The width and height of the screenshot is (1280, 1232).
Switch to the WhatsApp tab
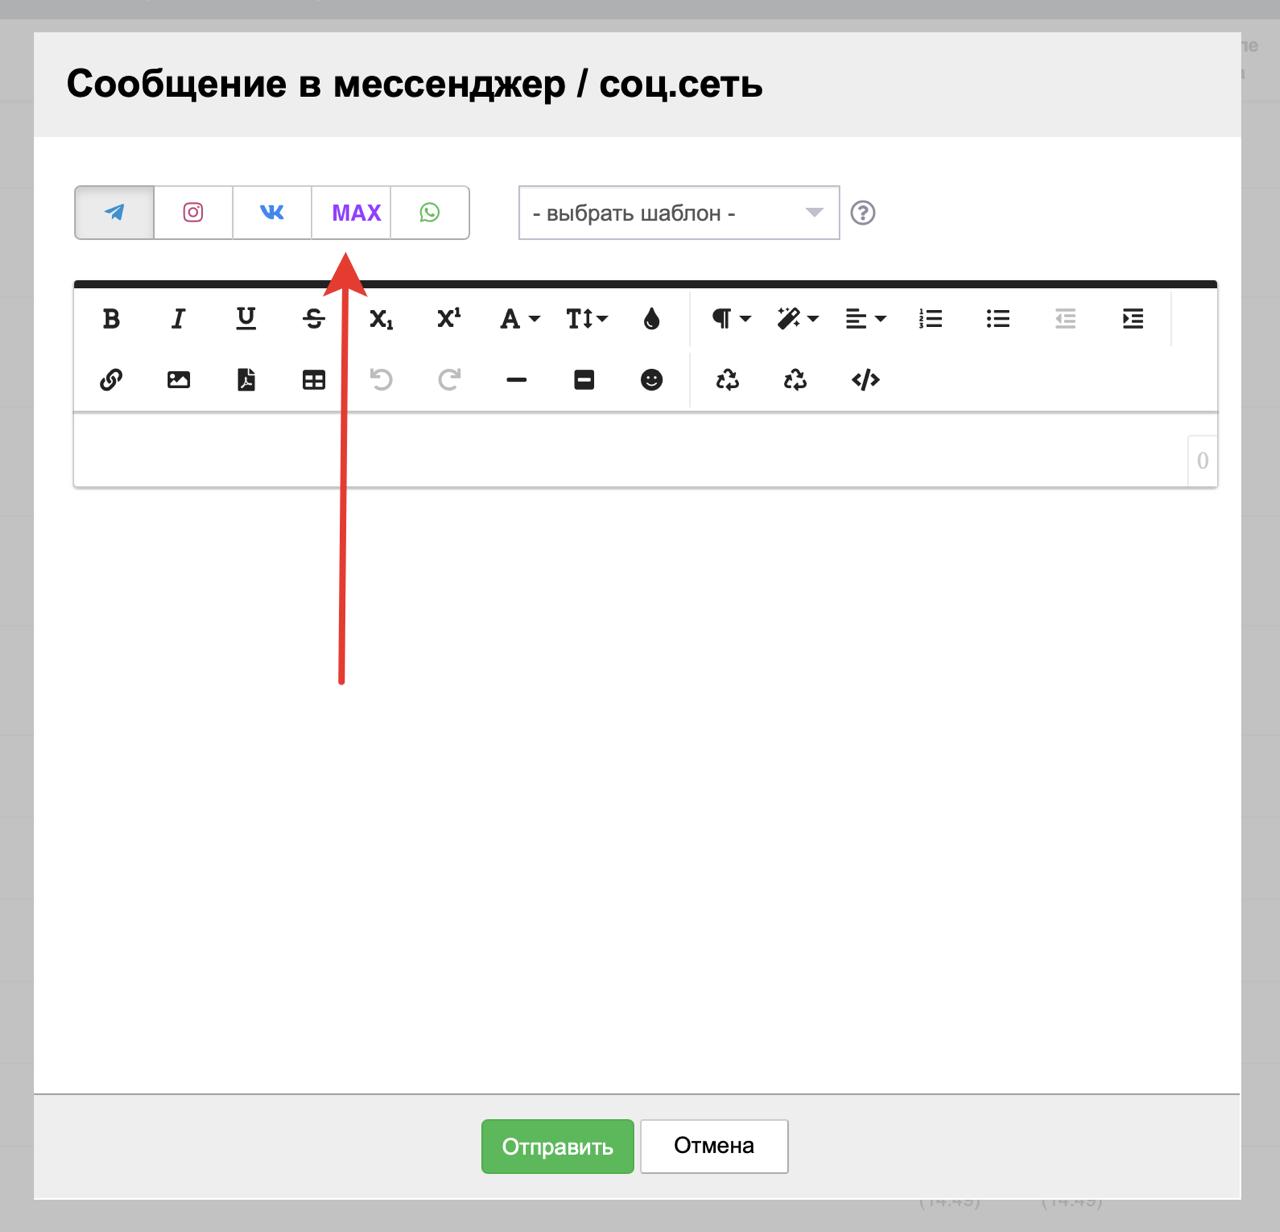(x=429, y=212)
